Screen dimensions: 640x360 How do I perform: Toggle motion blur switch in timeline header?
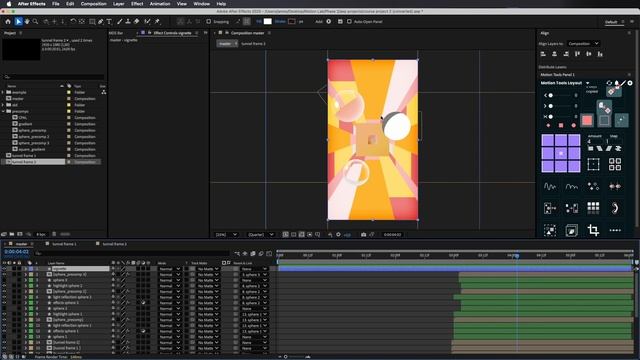click(x=261, y=253)
